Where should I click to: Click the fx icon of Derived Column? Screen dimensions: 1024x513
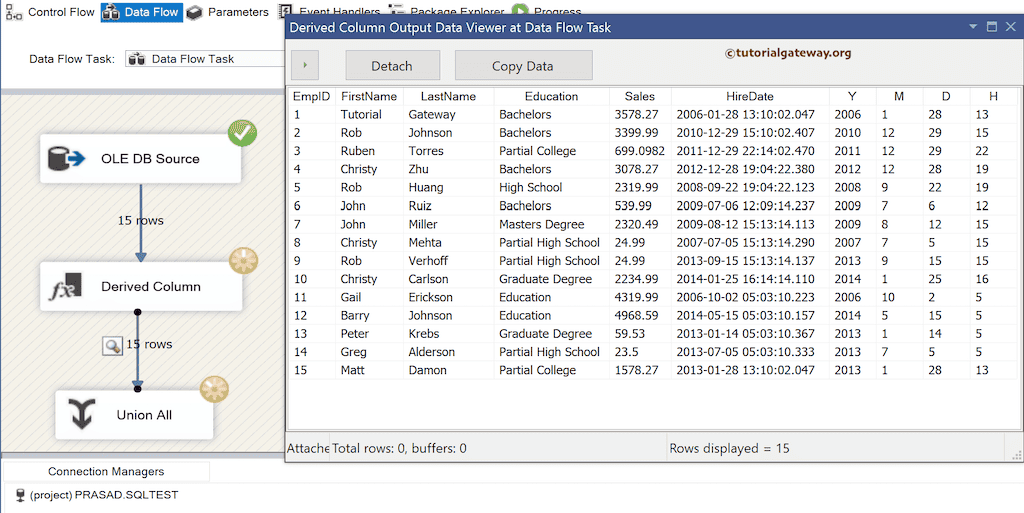click(x=65, y=287)
